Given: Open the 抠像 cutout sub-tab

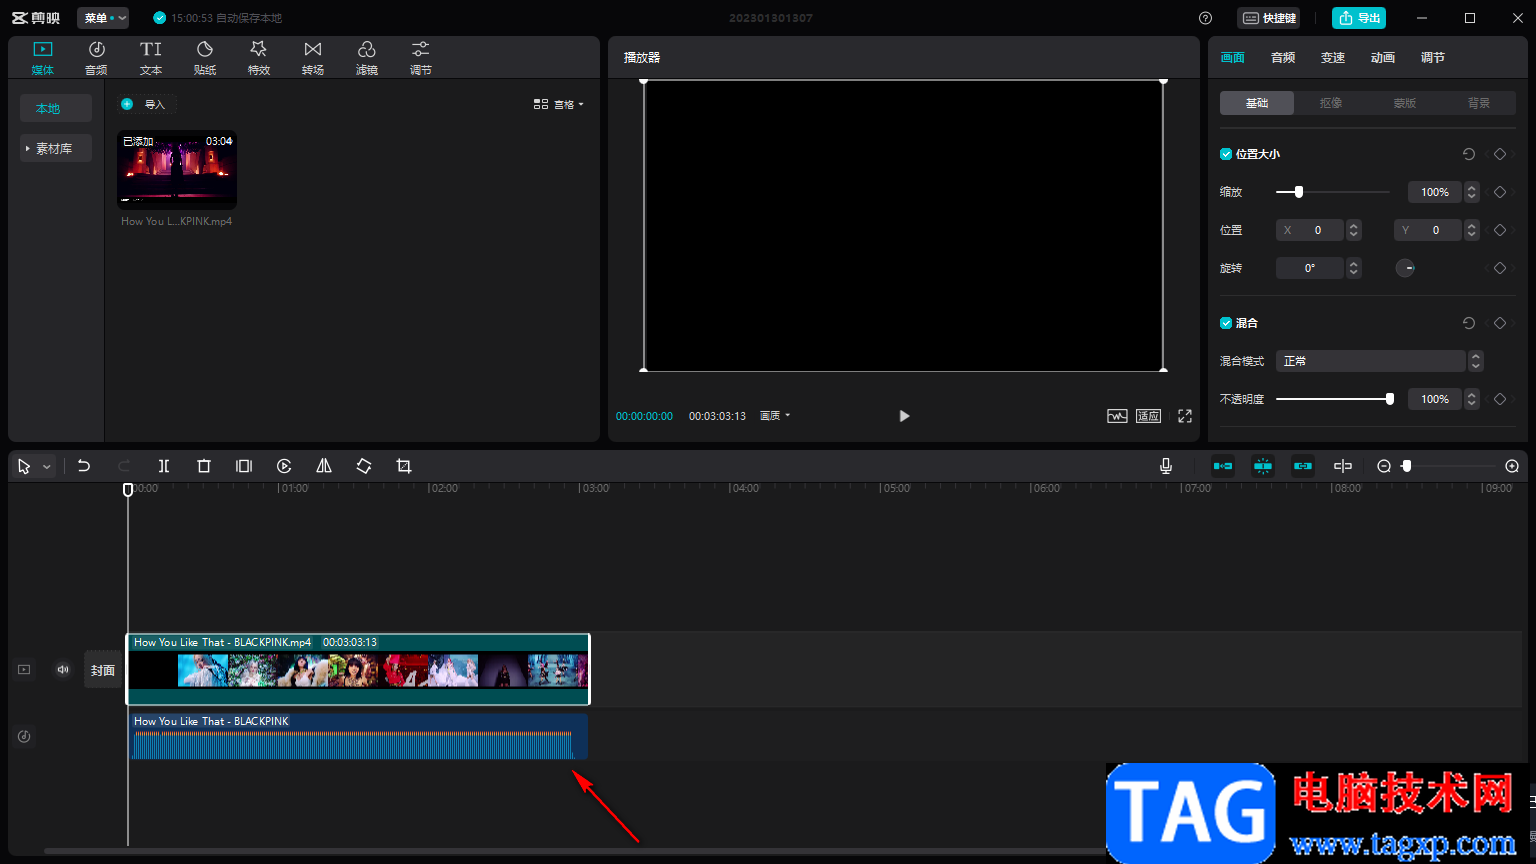Looking at the screenshot, I should tap(1331, 103).
